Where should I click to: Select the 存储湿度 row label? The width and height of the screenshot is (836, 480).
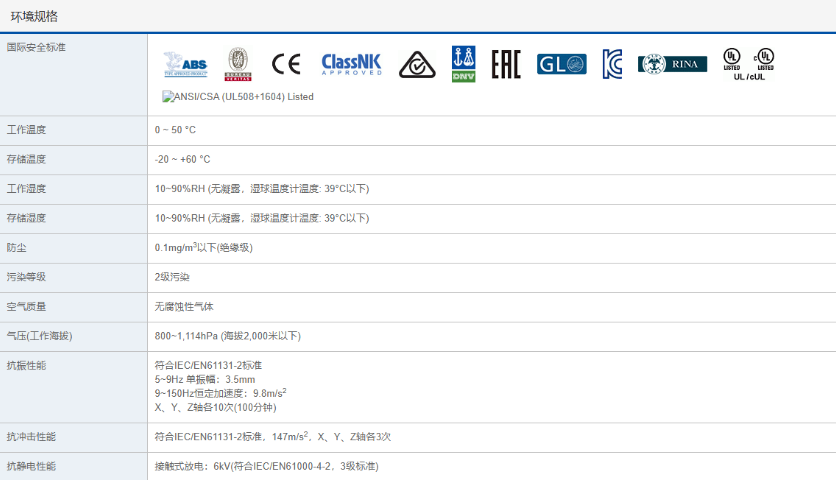click(x=26, y=218)
